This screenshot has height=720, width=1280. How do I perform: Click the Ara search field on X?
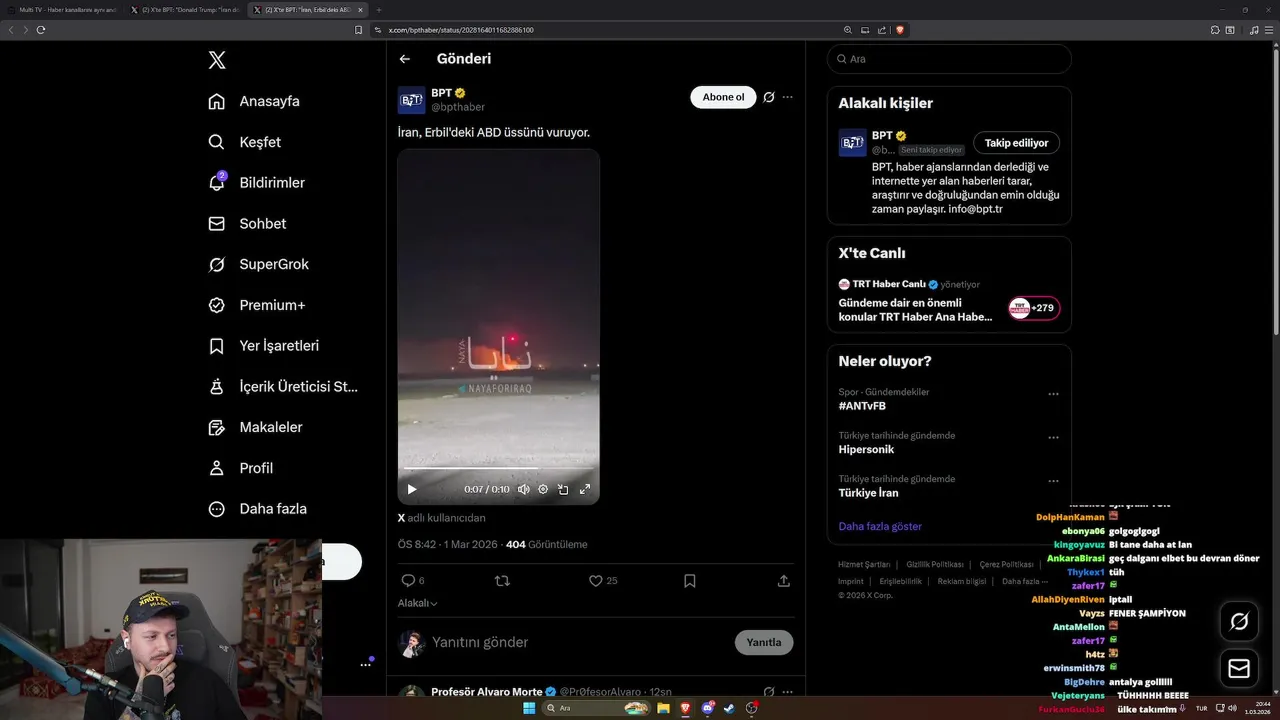pyautogui.click(x=949, y=59)
